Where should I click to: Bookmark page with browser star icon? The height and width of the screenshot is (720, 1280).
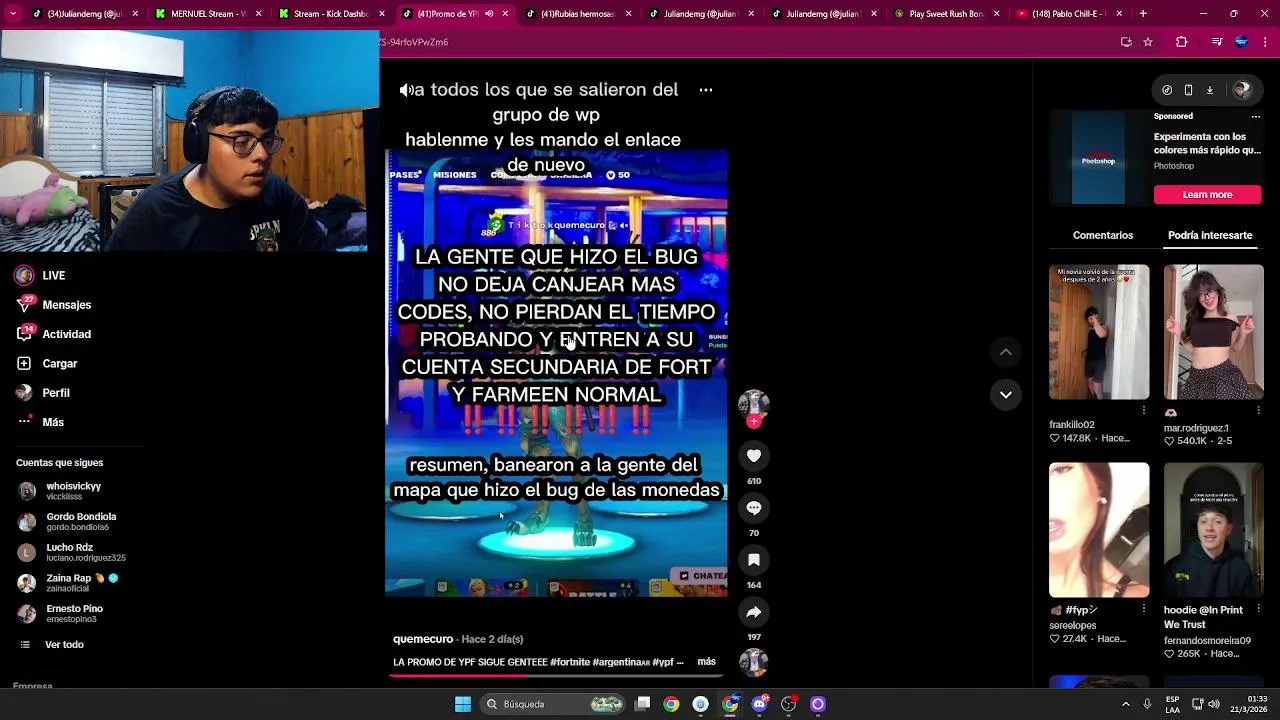1148,42
